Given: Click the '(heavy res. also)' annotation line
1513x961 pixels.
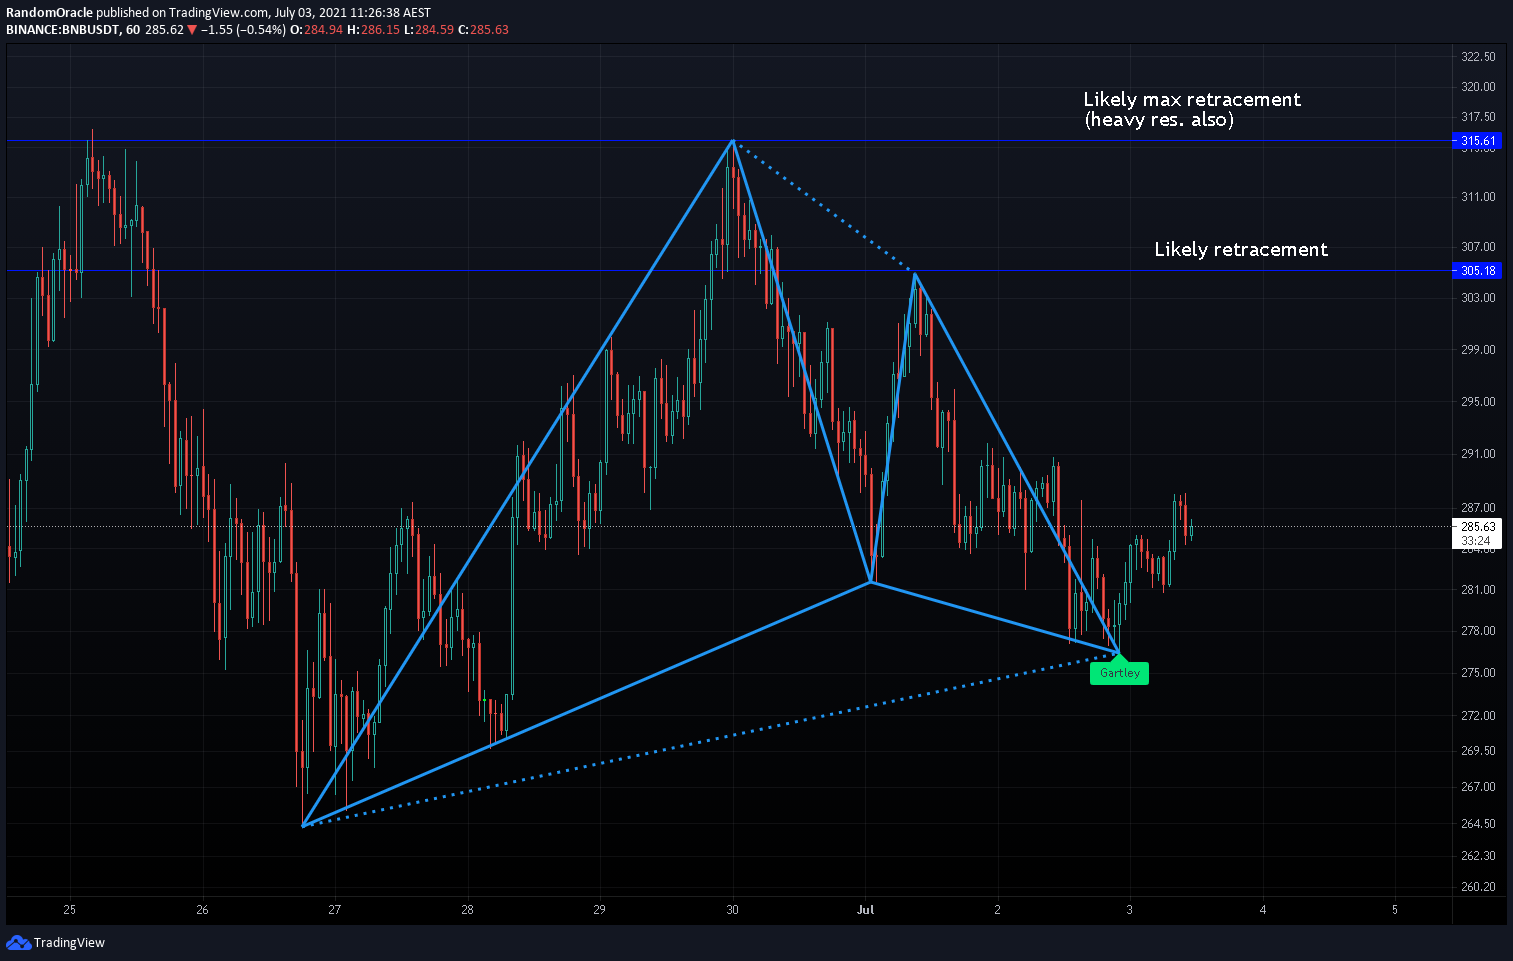Looking at the screenshot, I should tap(1159, 120).
